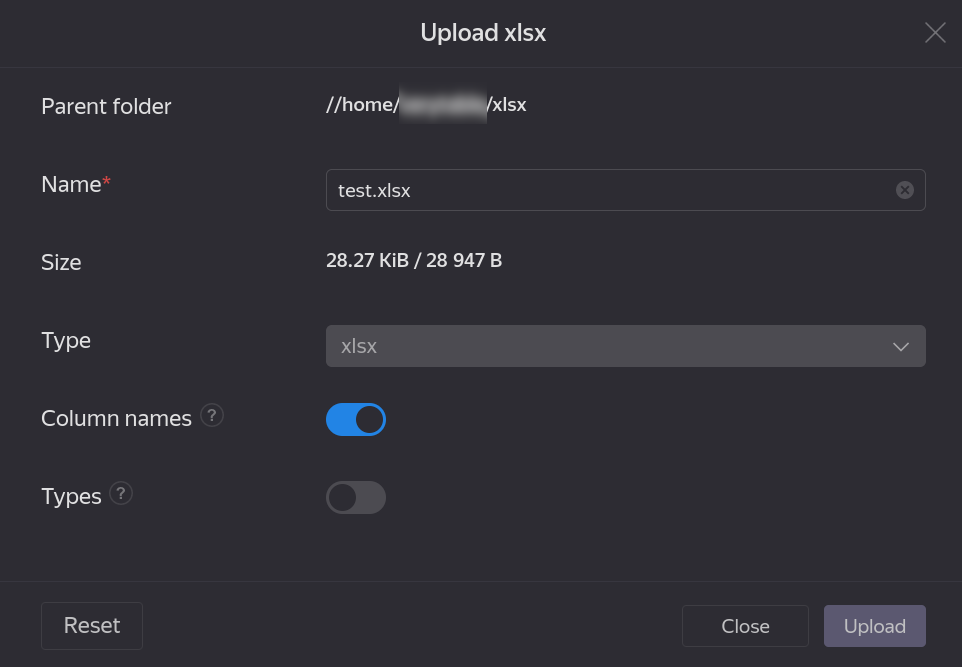962x667 pixels.
Task: Click the "Type" label text
Action: (66, 340)
